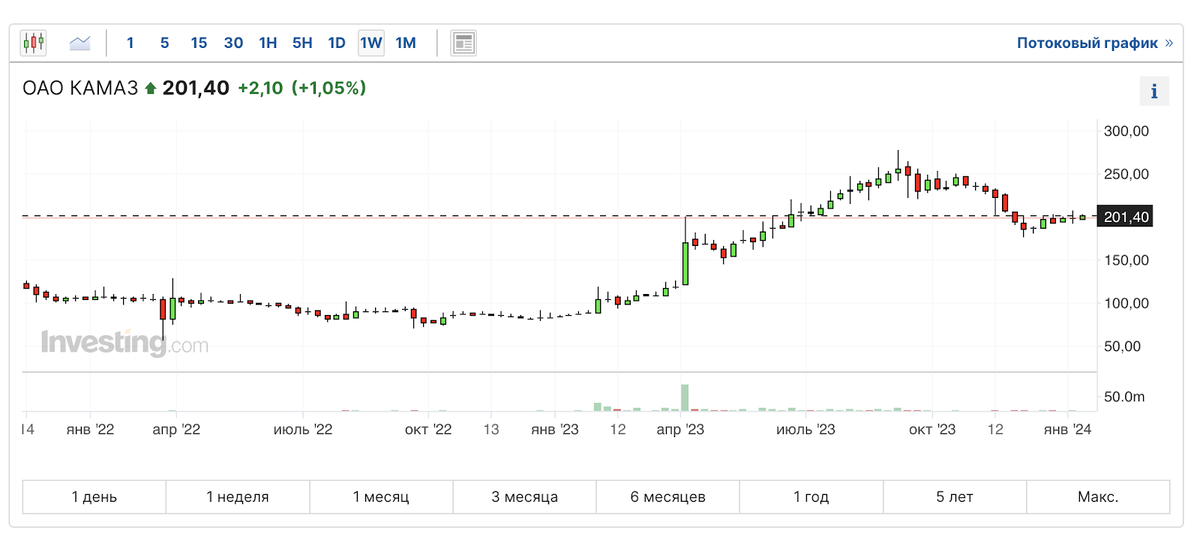Open the news overlay icon in toolbar
1200x540 pixels.
click(463, 42)
